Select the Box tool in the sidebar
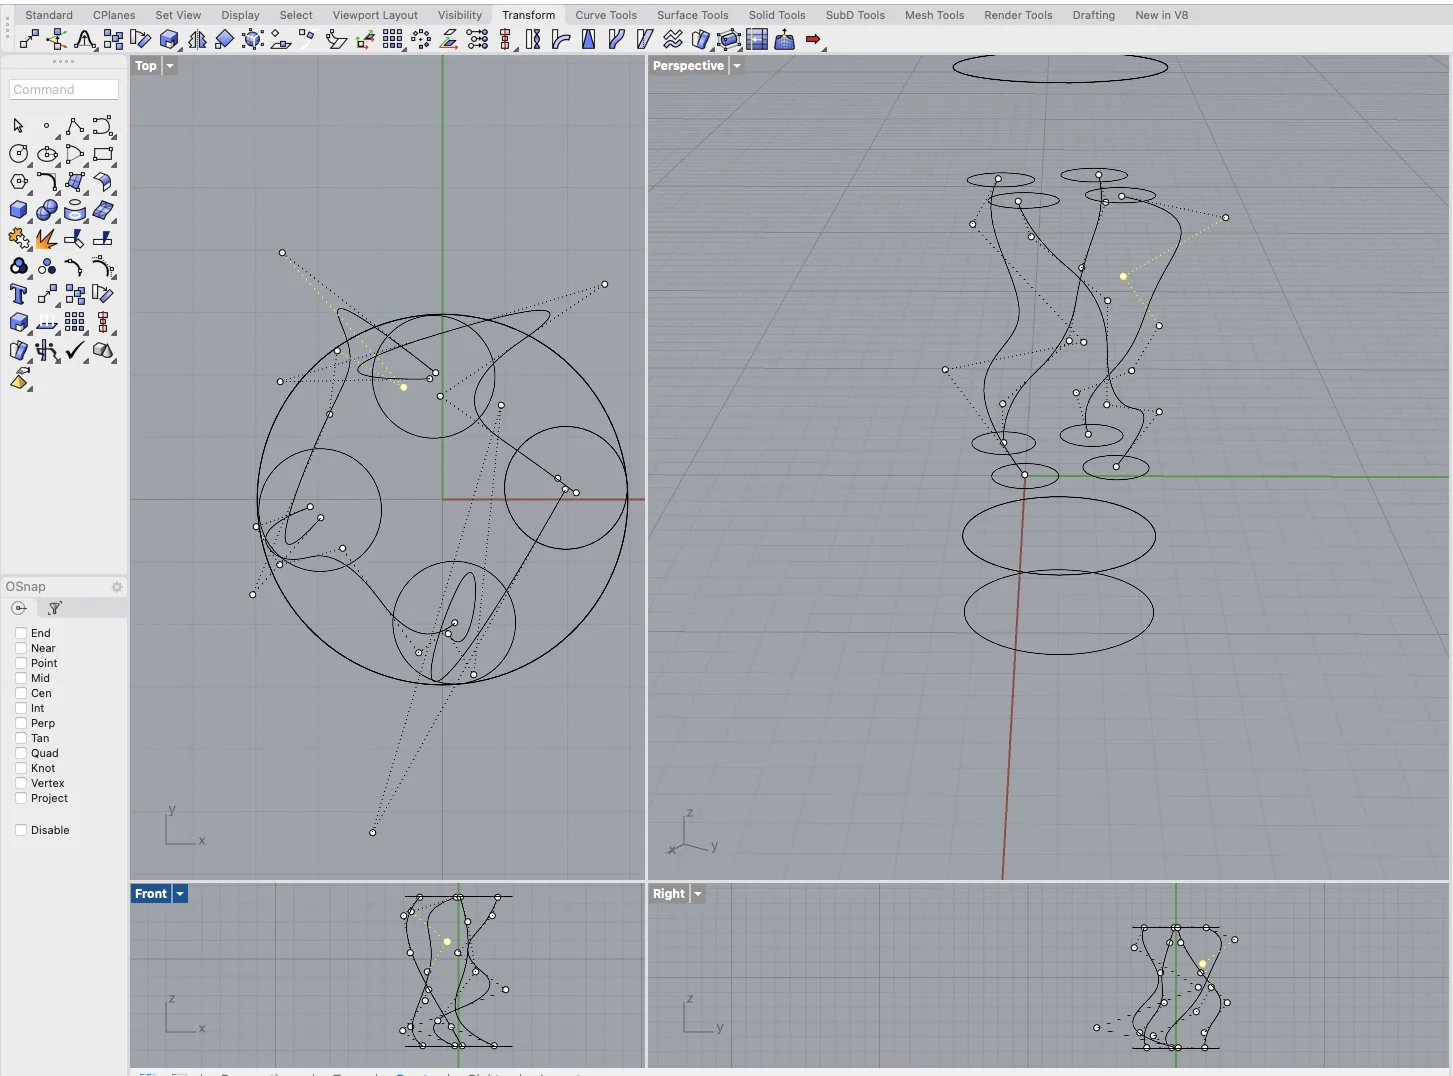 click(18, 211)
